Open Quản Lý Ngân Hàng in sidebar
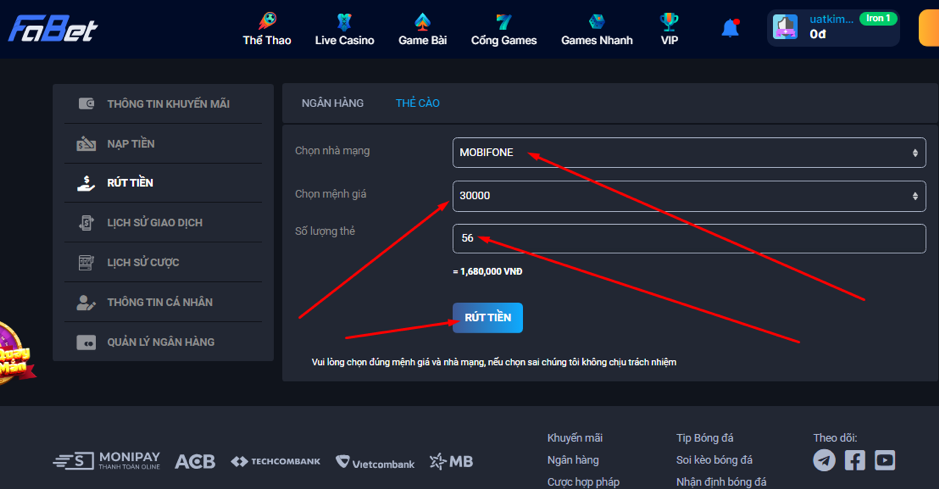 pos(160,342)
